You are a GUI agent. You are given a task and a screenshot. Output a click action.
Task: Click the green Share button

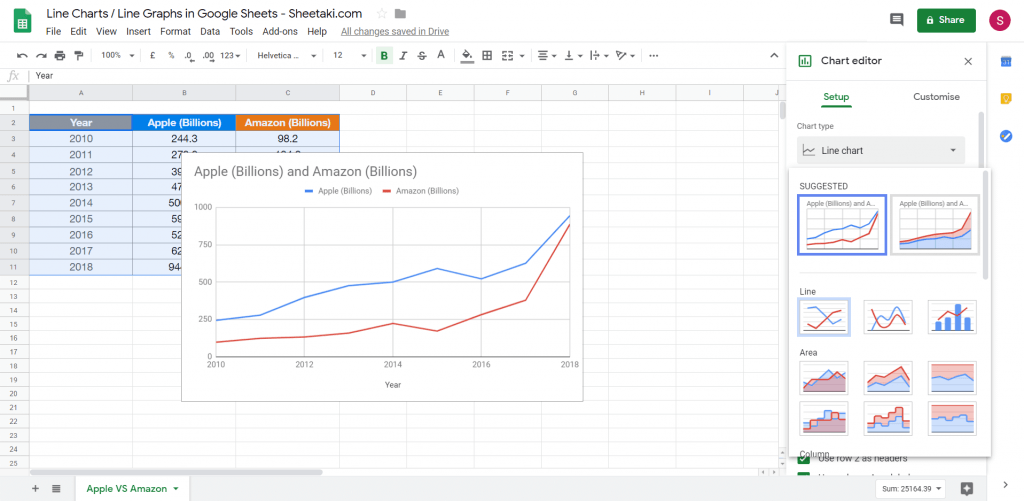946,20
